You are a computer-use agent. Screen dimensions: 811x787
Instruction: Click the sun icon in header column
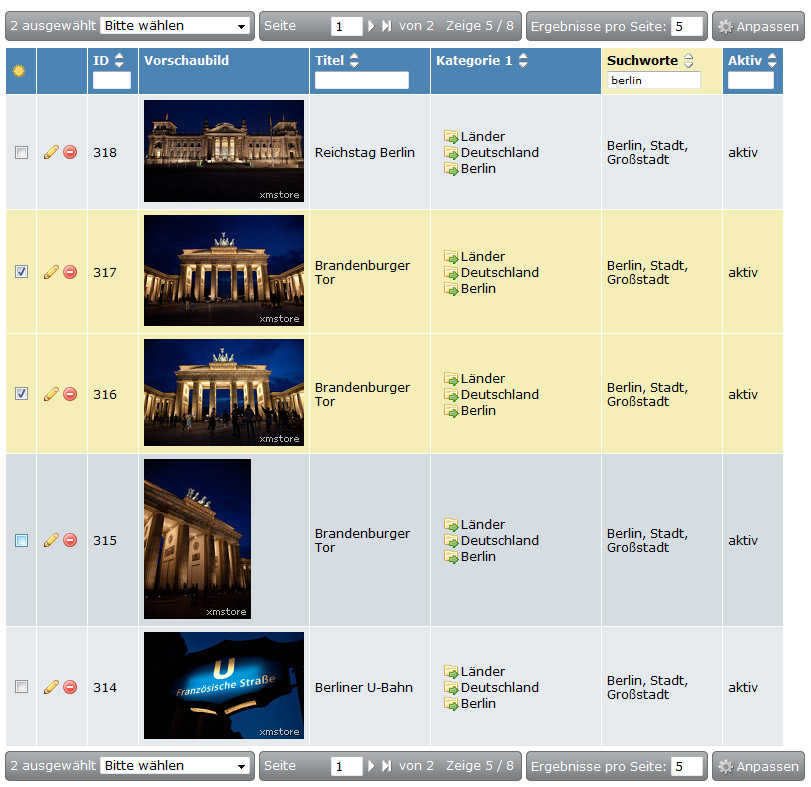click(19, 70)
